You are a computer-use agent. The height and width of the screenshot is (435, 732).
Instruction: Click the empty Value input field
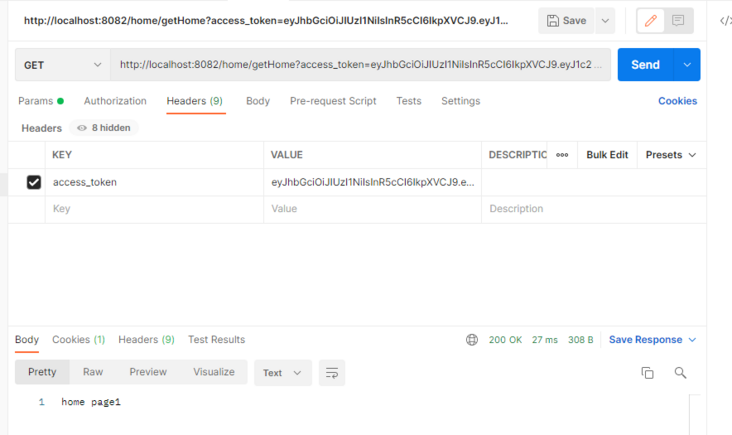(373, 209)
